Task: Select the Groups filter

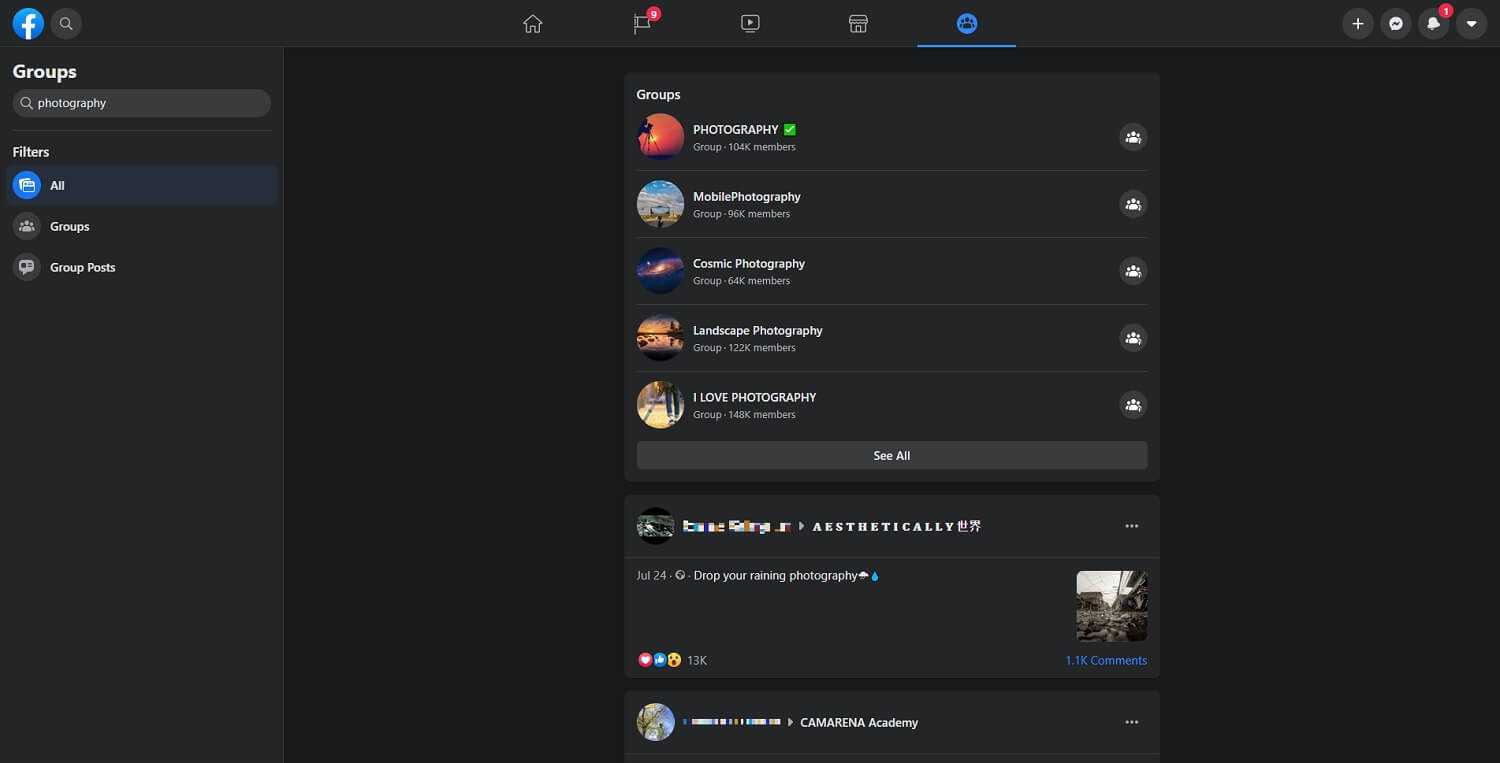Action: 142,226
